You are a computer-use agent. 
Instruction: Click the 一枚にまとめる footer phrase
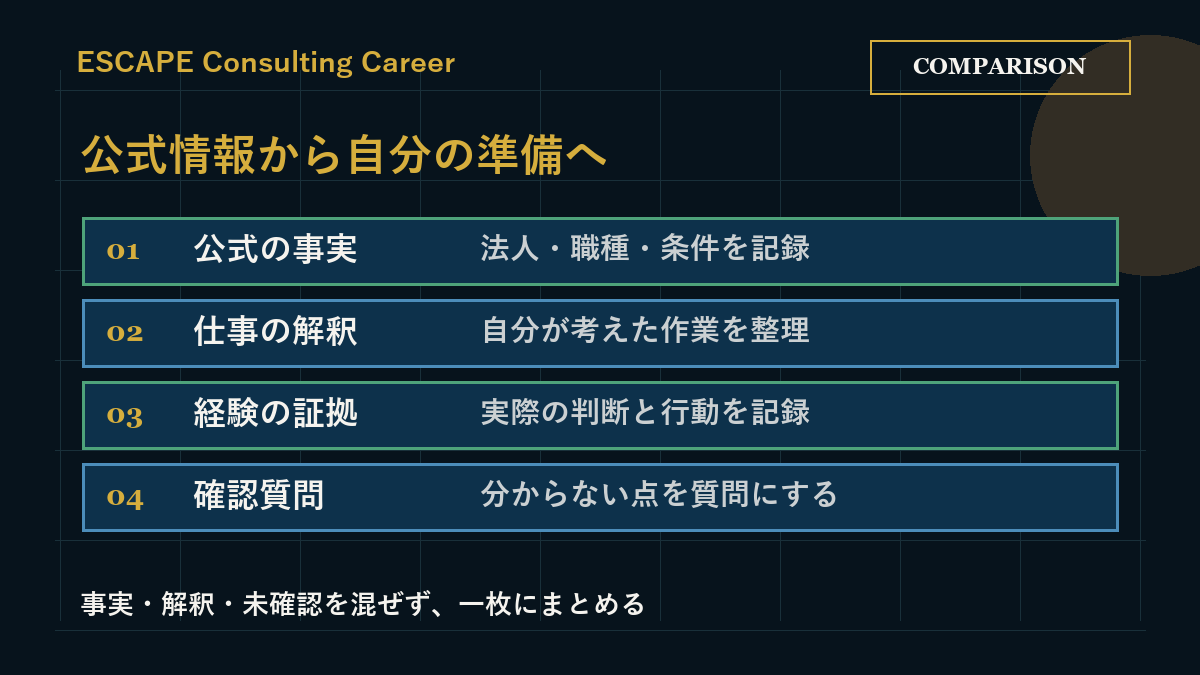click(x=552, y=605)
